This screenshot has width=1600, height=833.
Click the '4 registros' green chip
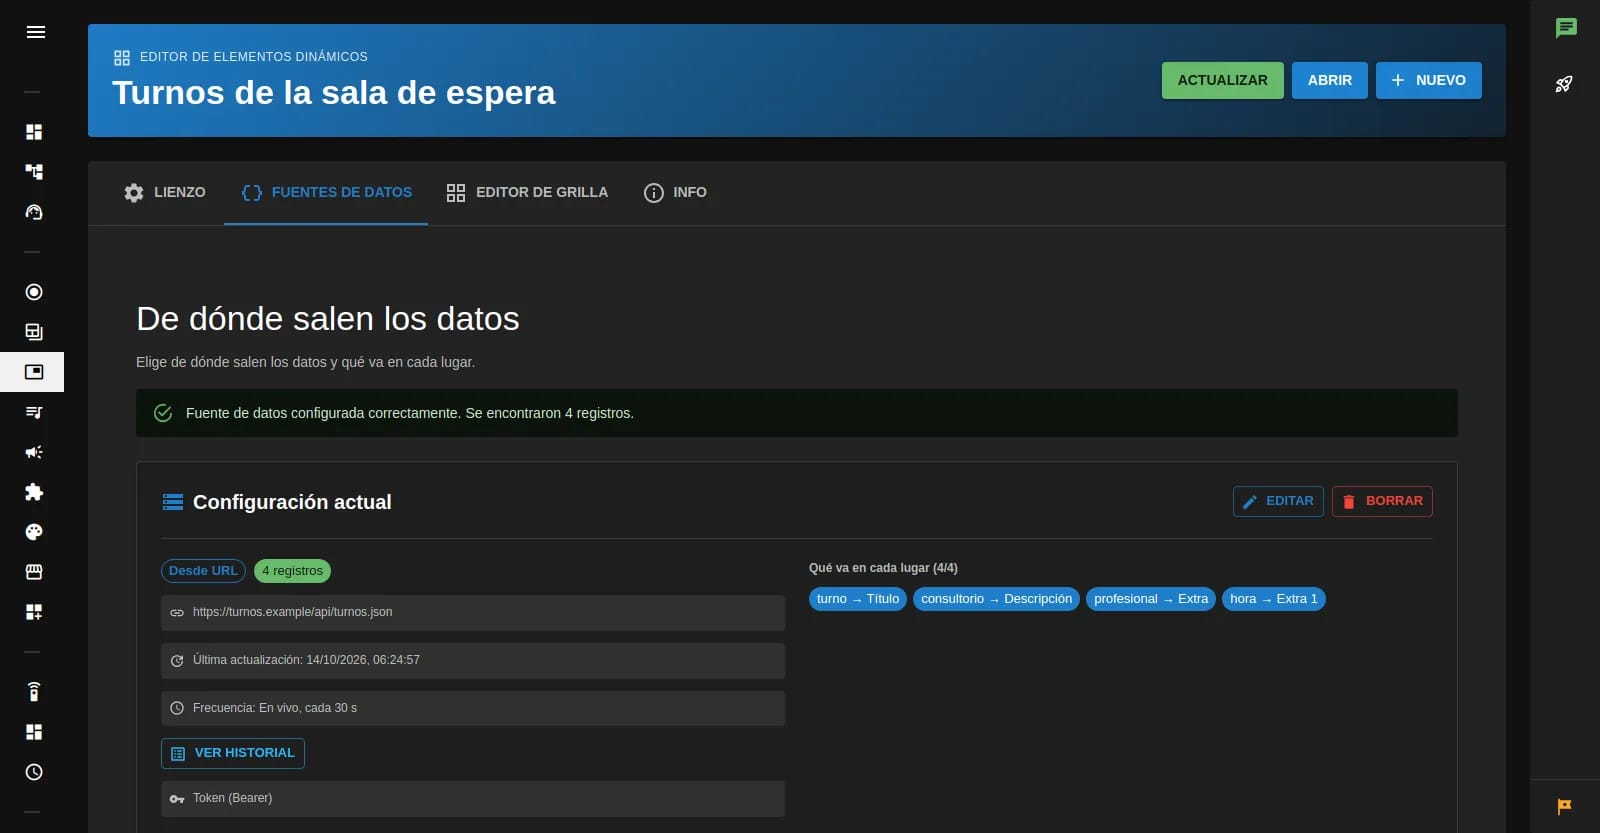tap(292, 571)
